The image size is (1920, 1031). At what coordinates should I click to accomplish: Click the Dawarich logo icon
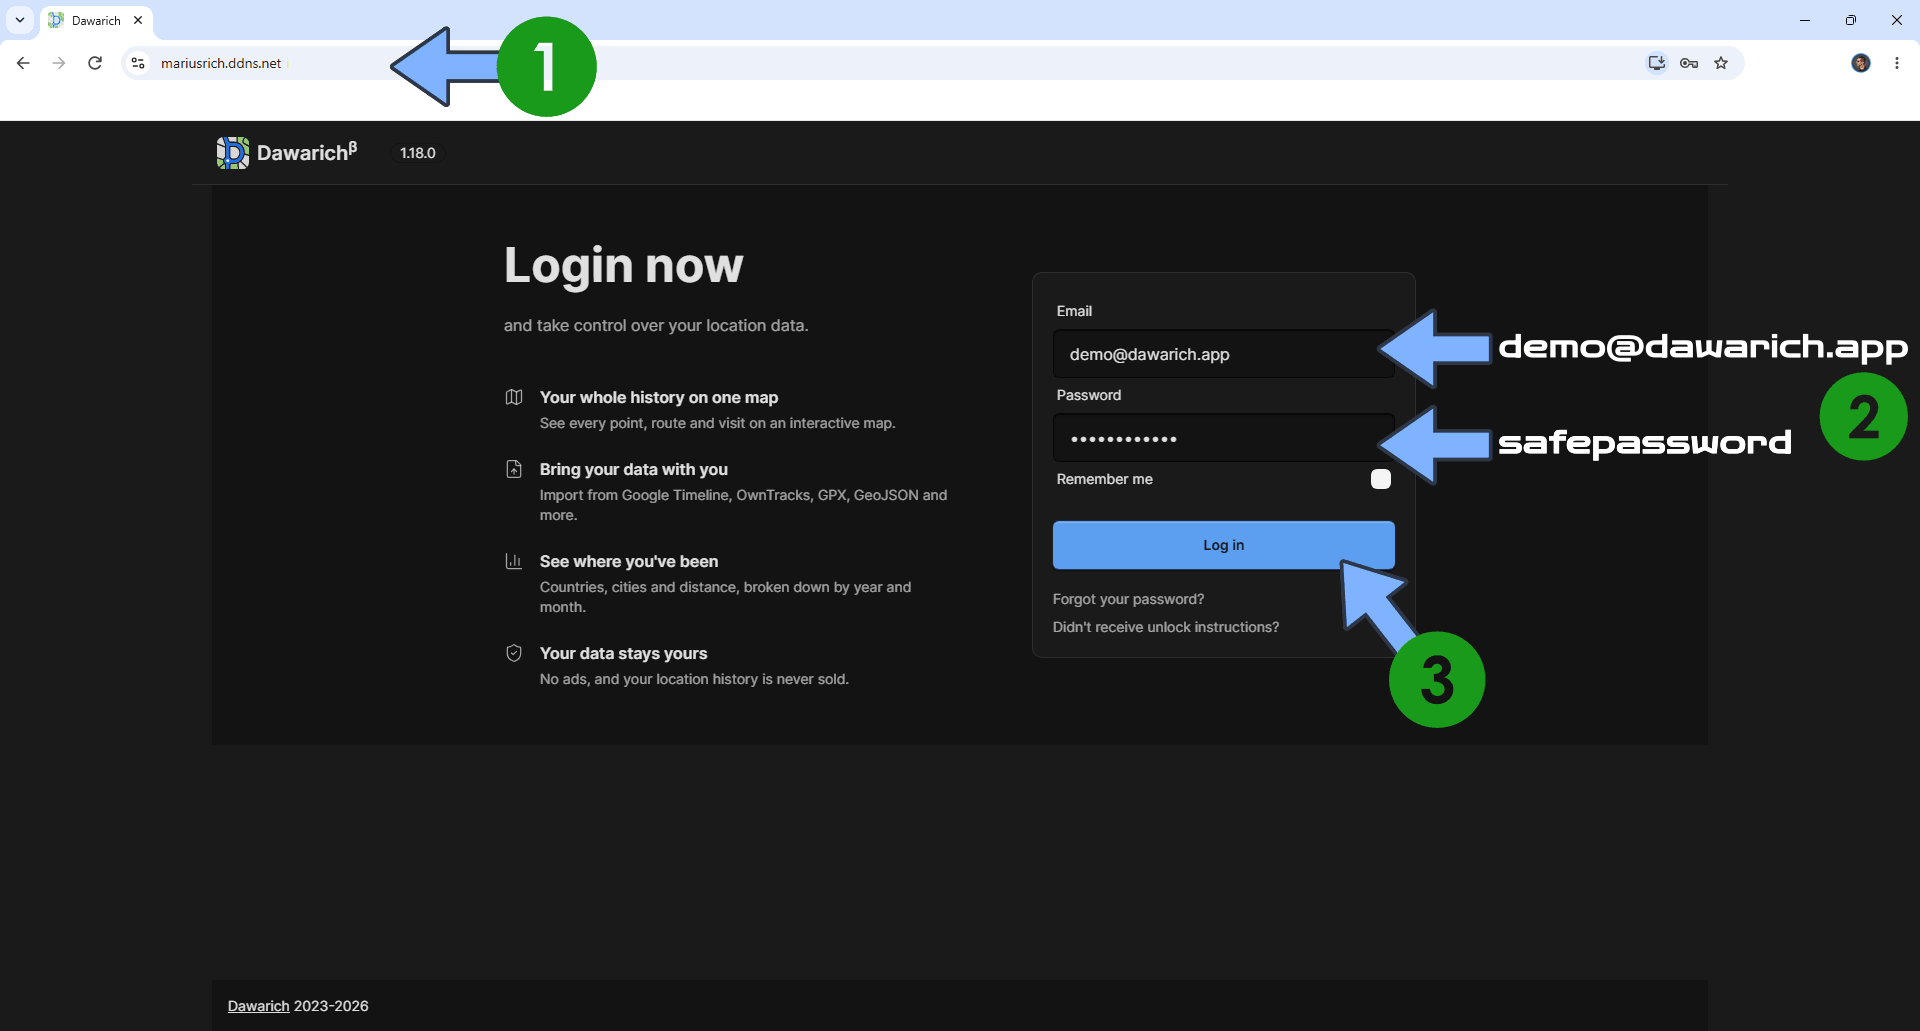[232, 153]
